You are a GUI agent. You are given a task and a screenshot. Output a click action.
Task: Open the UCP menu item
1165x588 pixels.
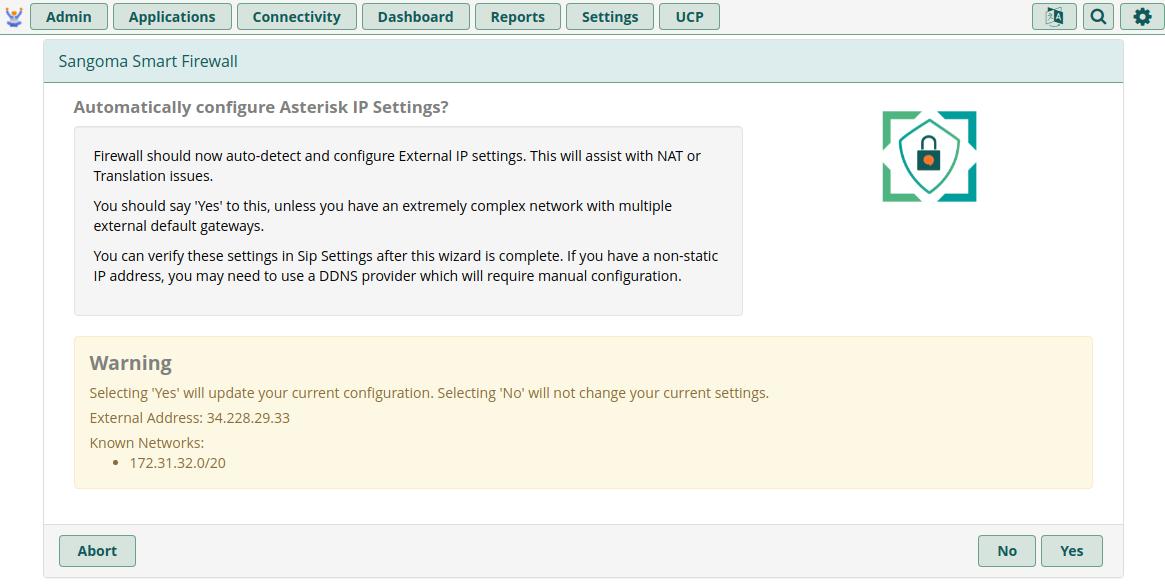pyautogui.click(x=689, y=17)
